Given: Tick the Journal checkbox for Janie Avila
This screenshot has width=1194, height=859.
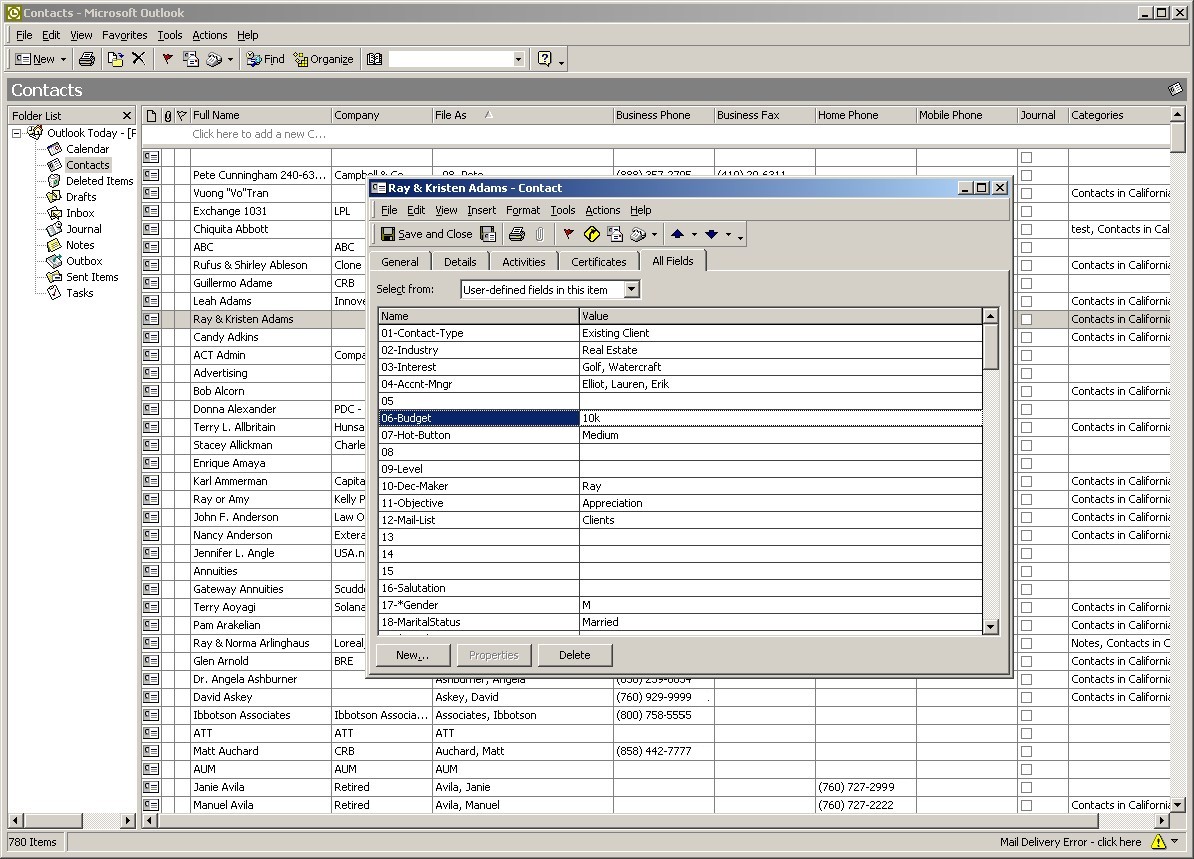Looking at the screenshot, I should [1026, 788].
